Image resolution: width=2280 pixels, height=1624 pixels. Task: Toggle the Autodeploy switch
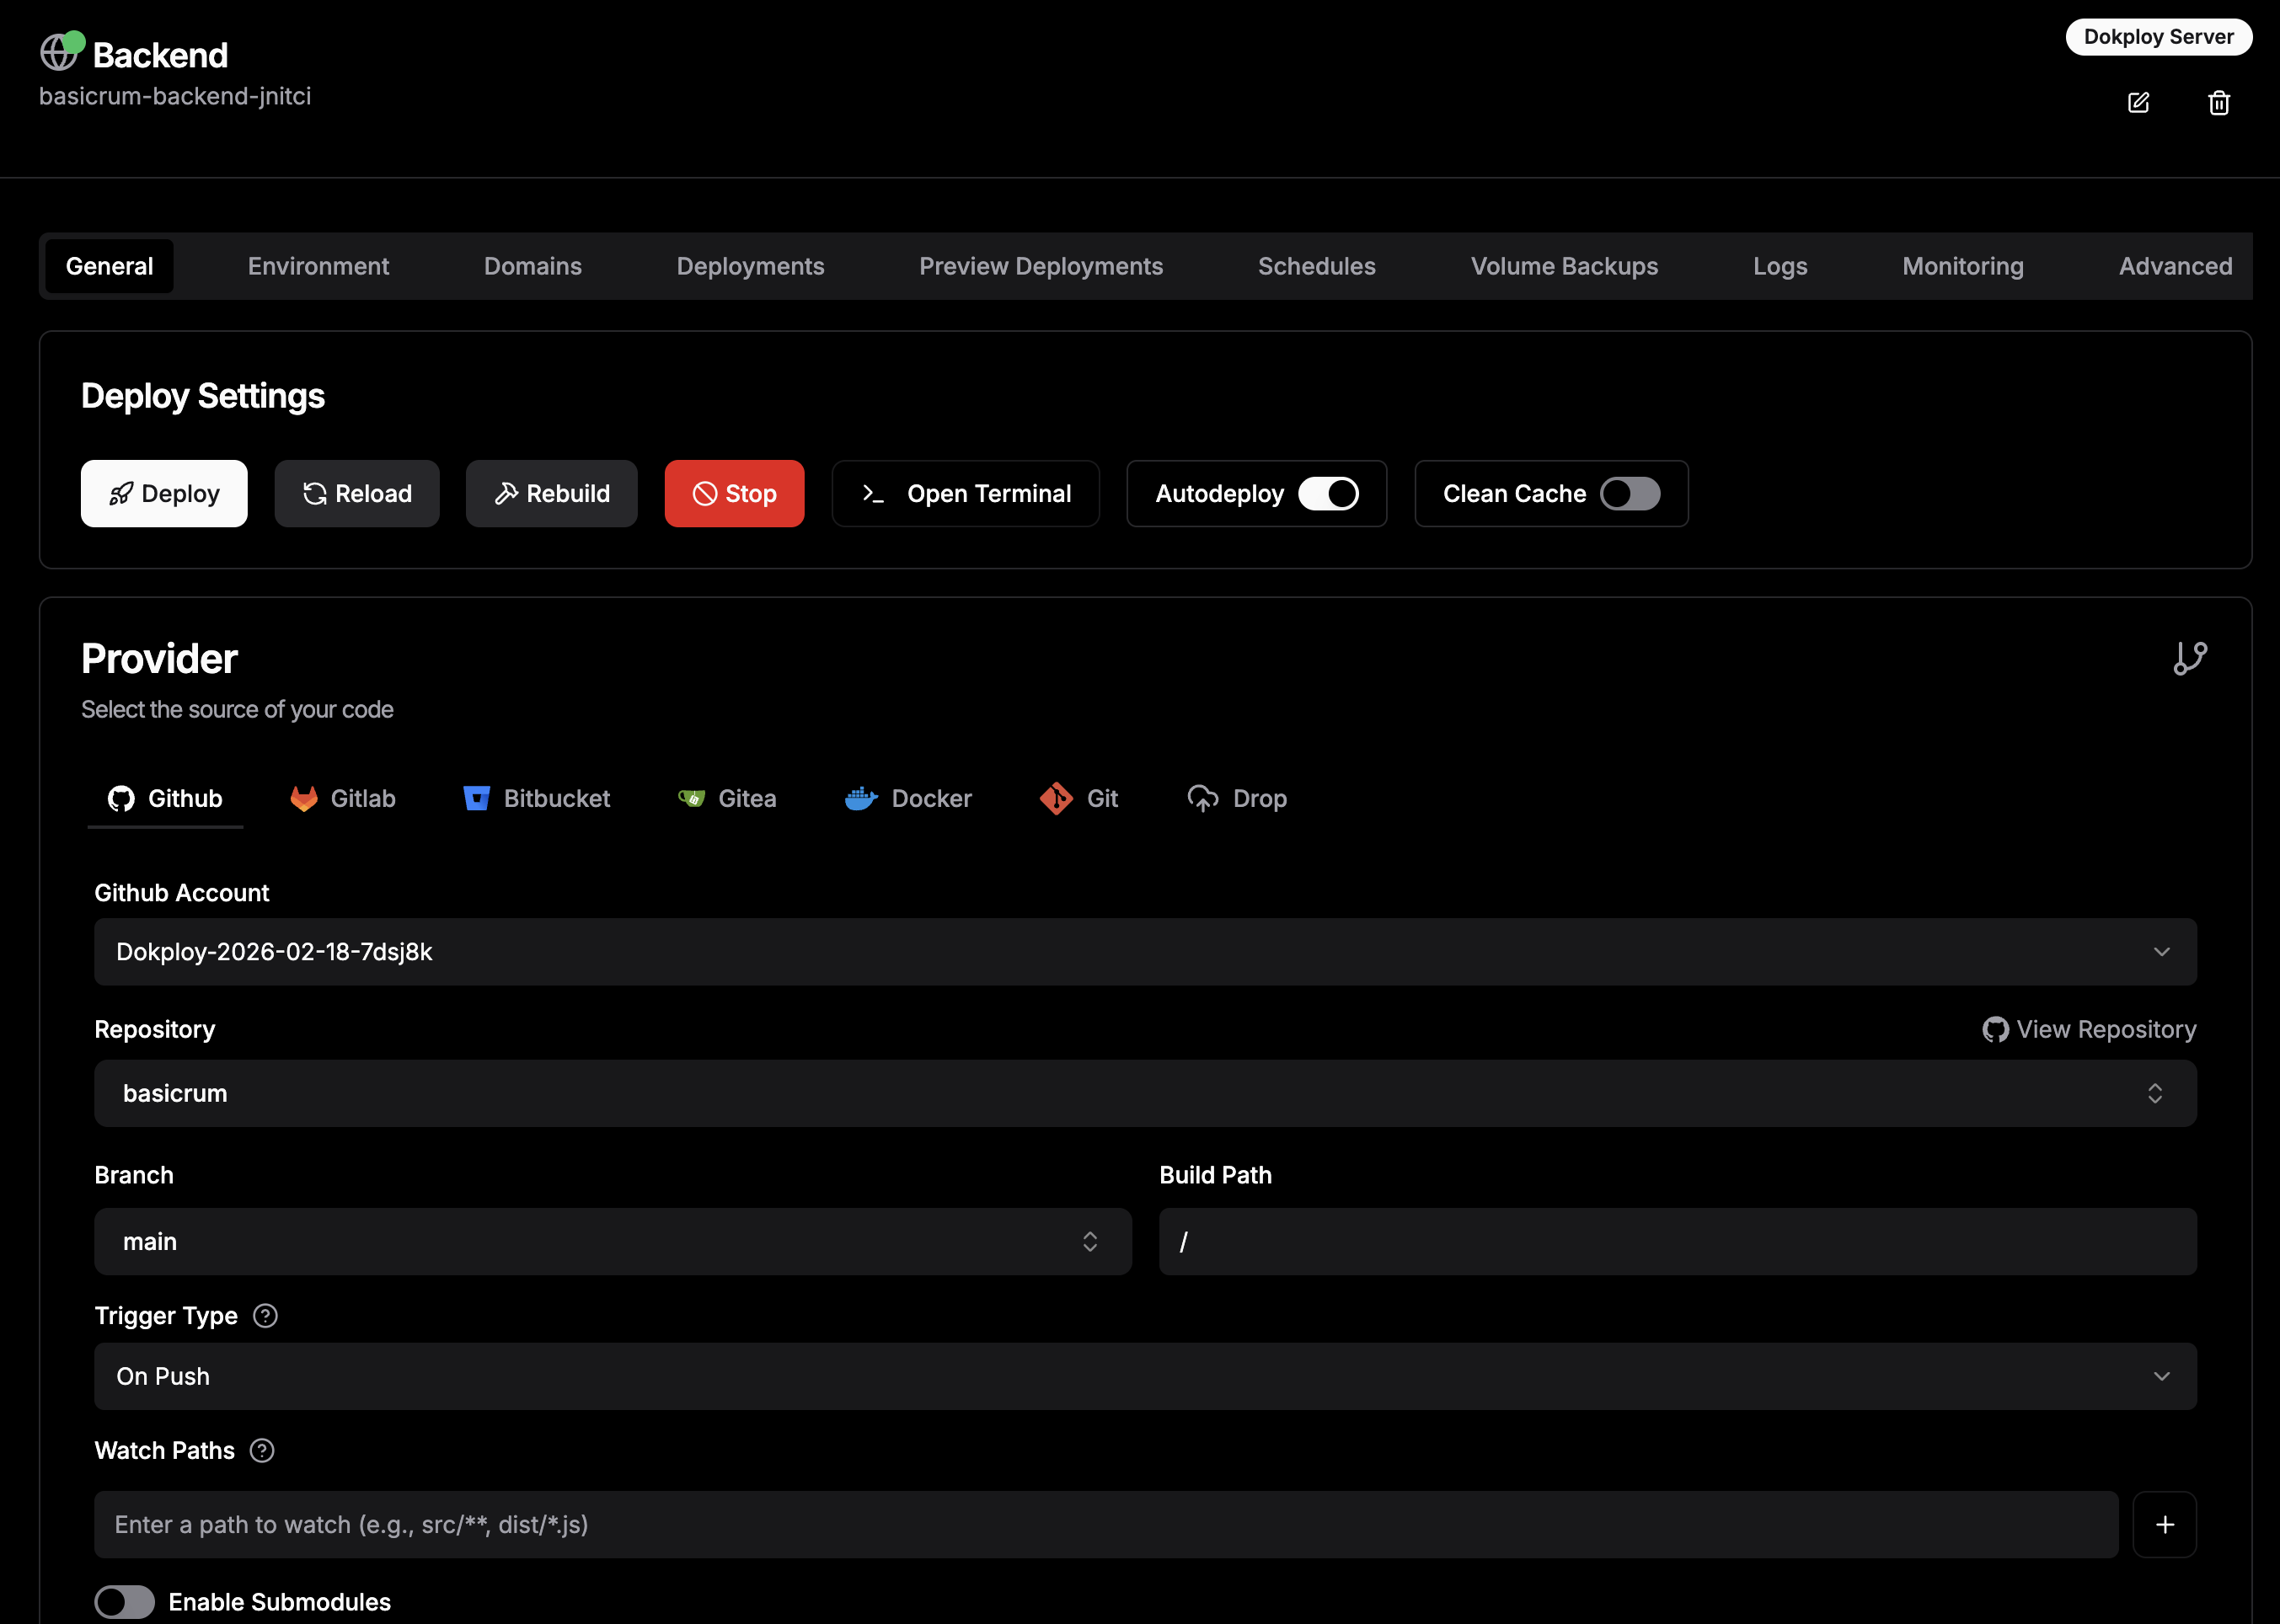click(1328, 494)
